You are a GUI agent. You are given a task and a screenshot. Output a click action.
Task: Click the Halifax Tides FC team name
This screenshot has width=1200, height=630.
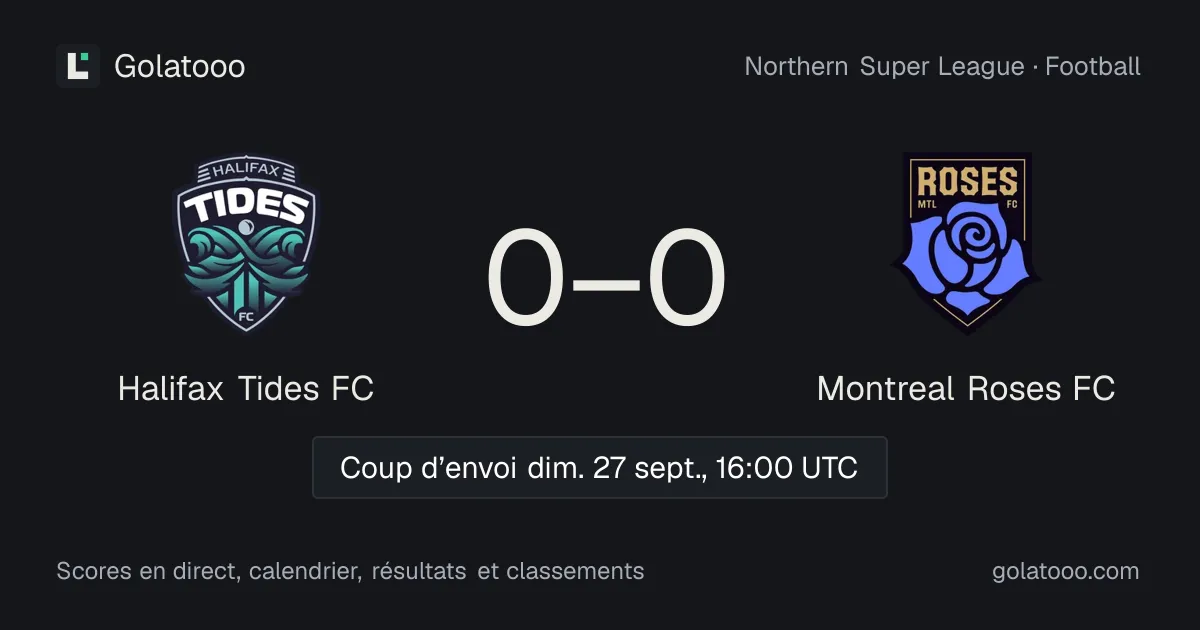point(246,388)
